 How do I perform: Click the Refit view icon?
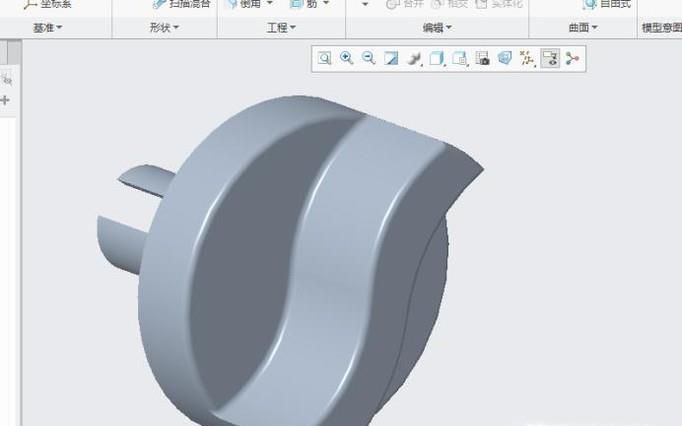pyautogui.click(x=324, y=59)
